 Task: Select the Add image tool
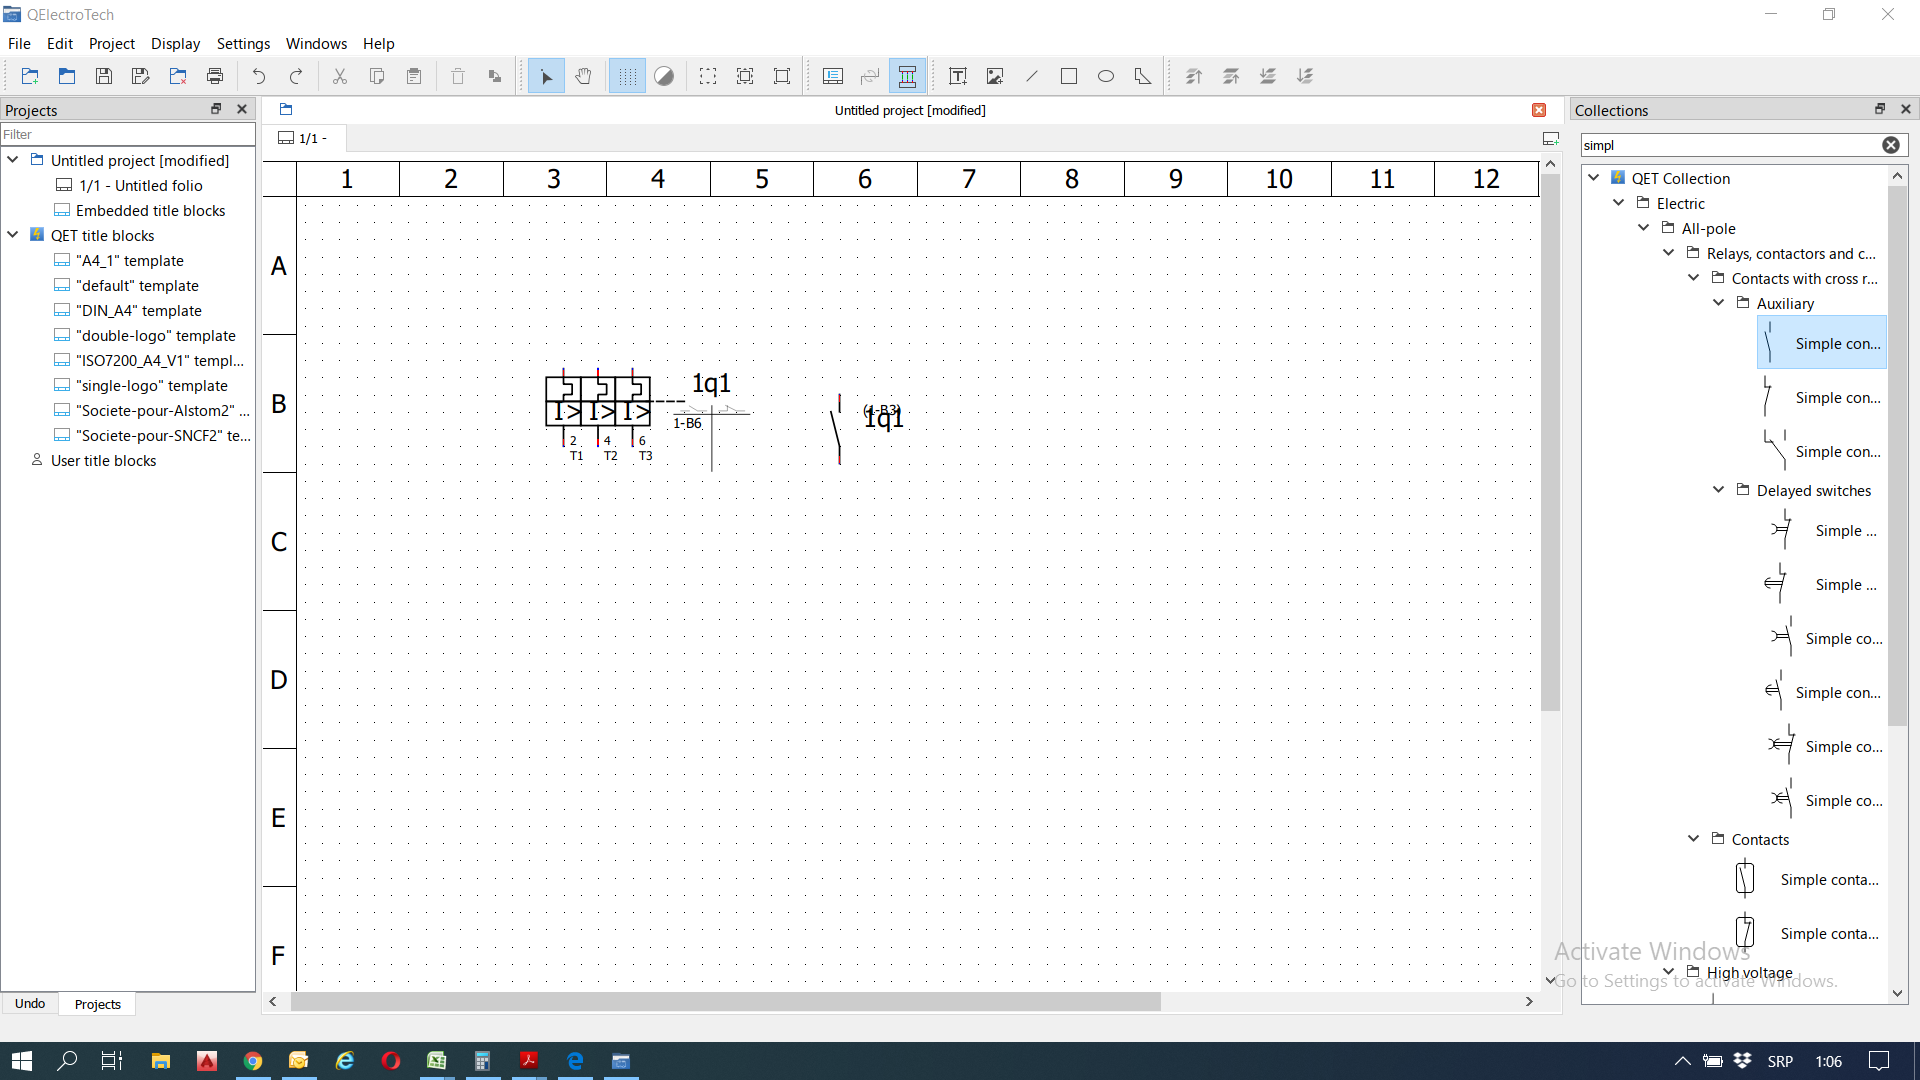click(995, 76)
